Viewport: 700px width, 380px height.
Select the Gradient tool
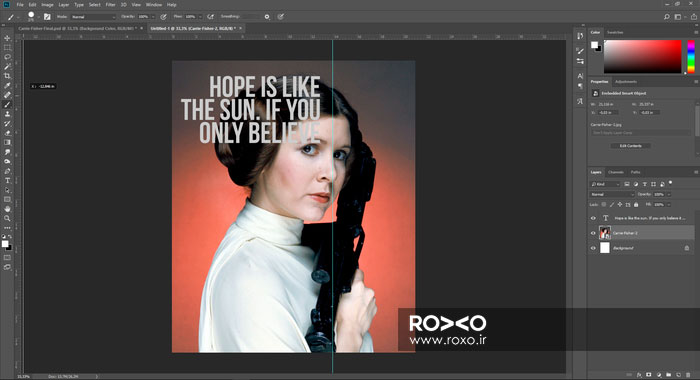(x=7, y=142)
